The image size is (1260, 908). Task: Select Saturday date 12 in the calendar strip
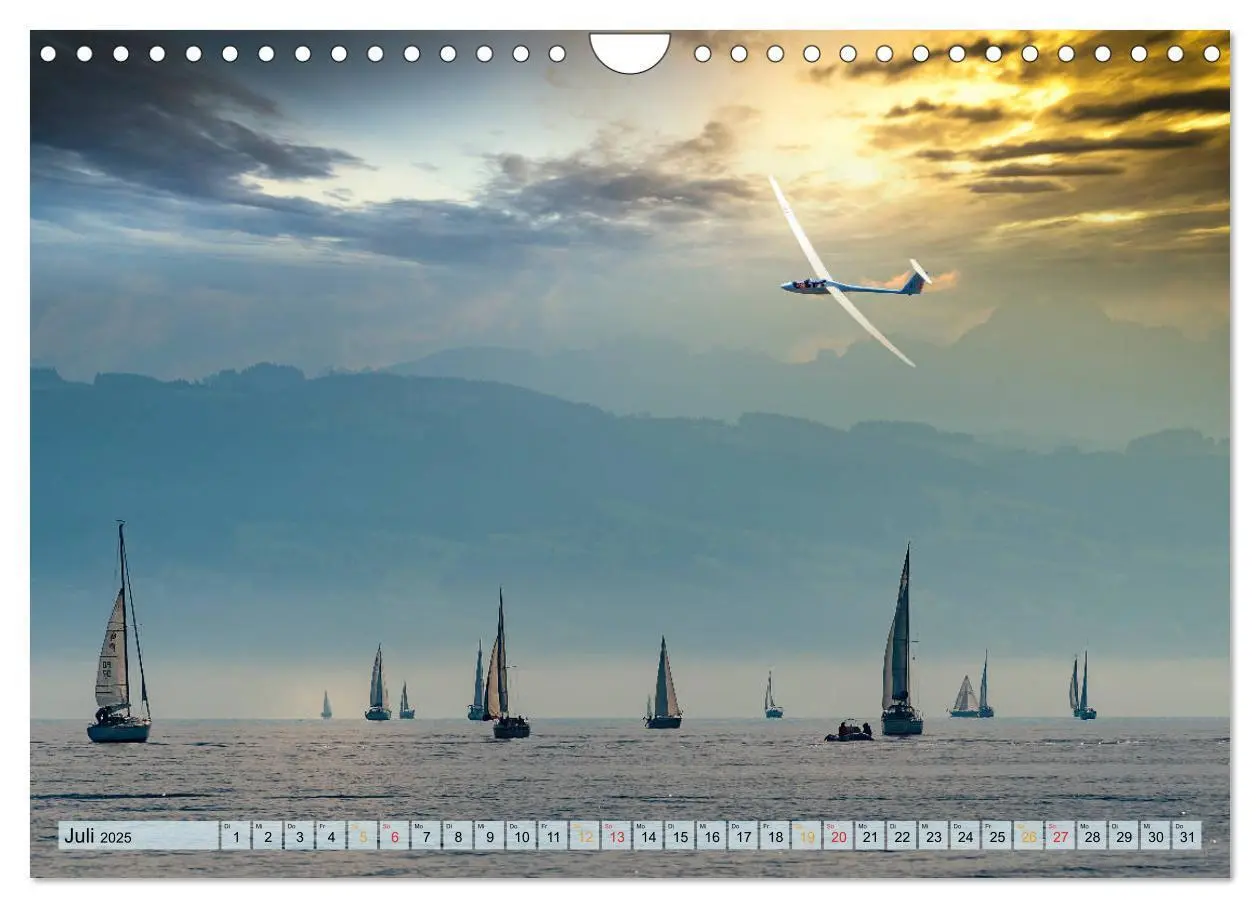click(584, 836)
